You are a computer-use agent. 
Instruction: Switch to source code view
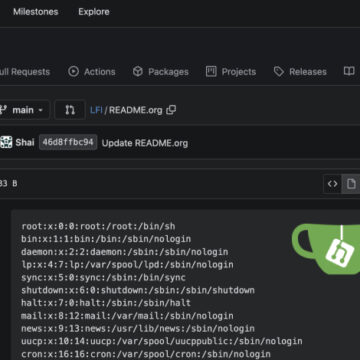(x=332, y=184)
